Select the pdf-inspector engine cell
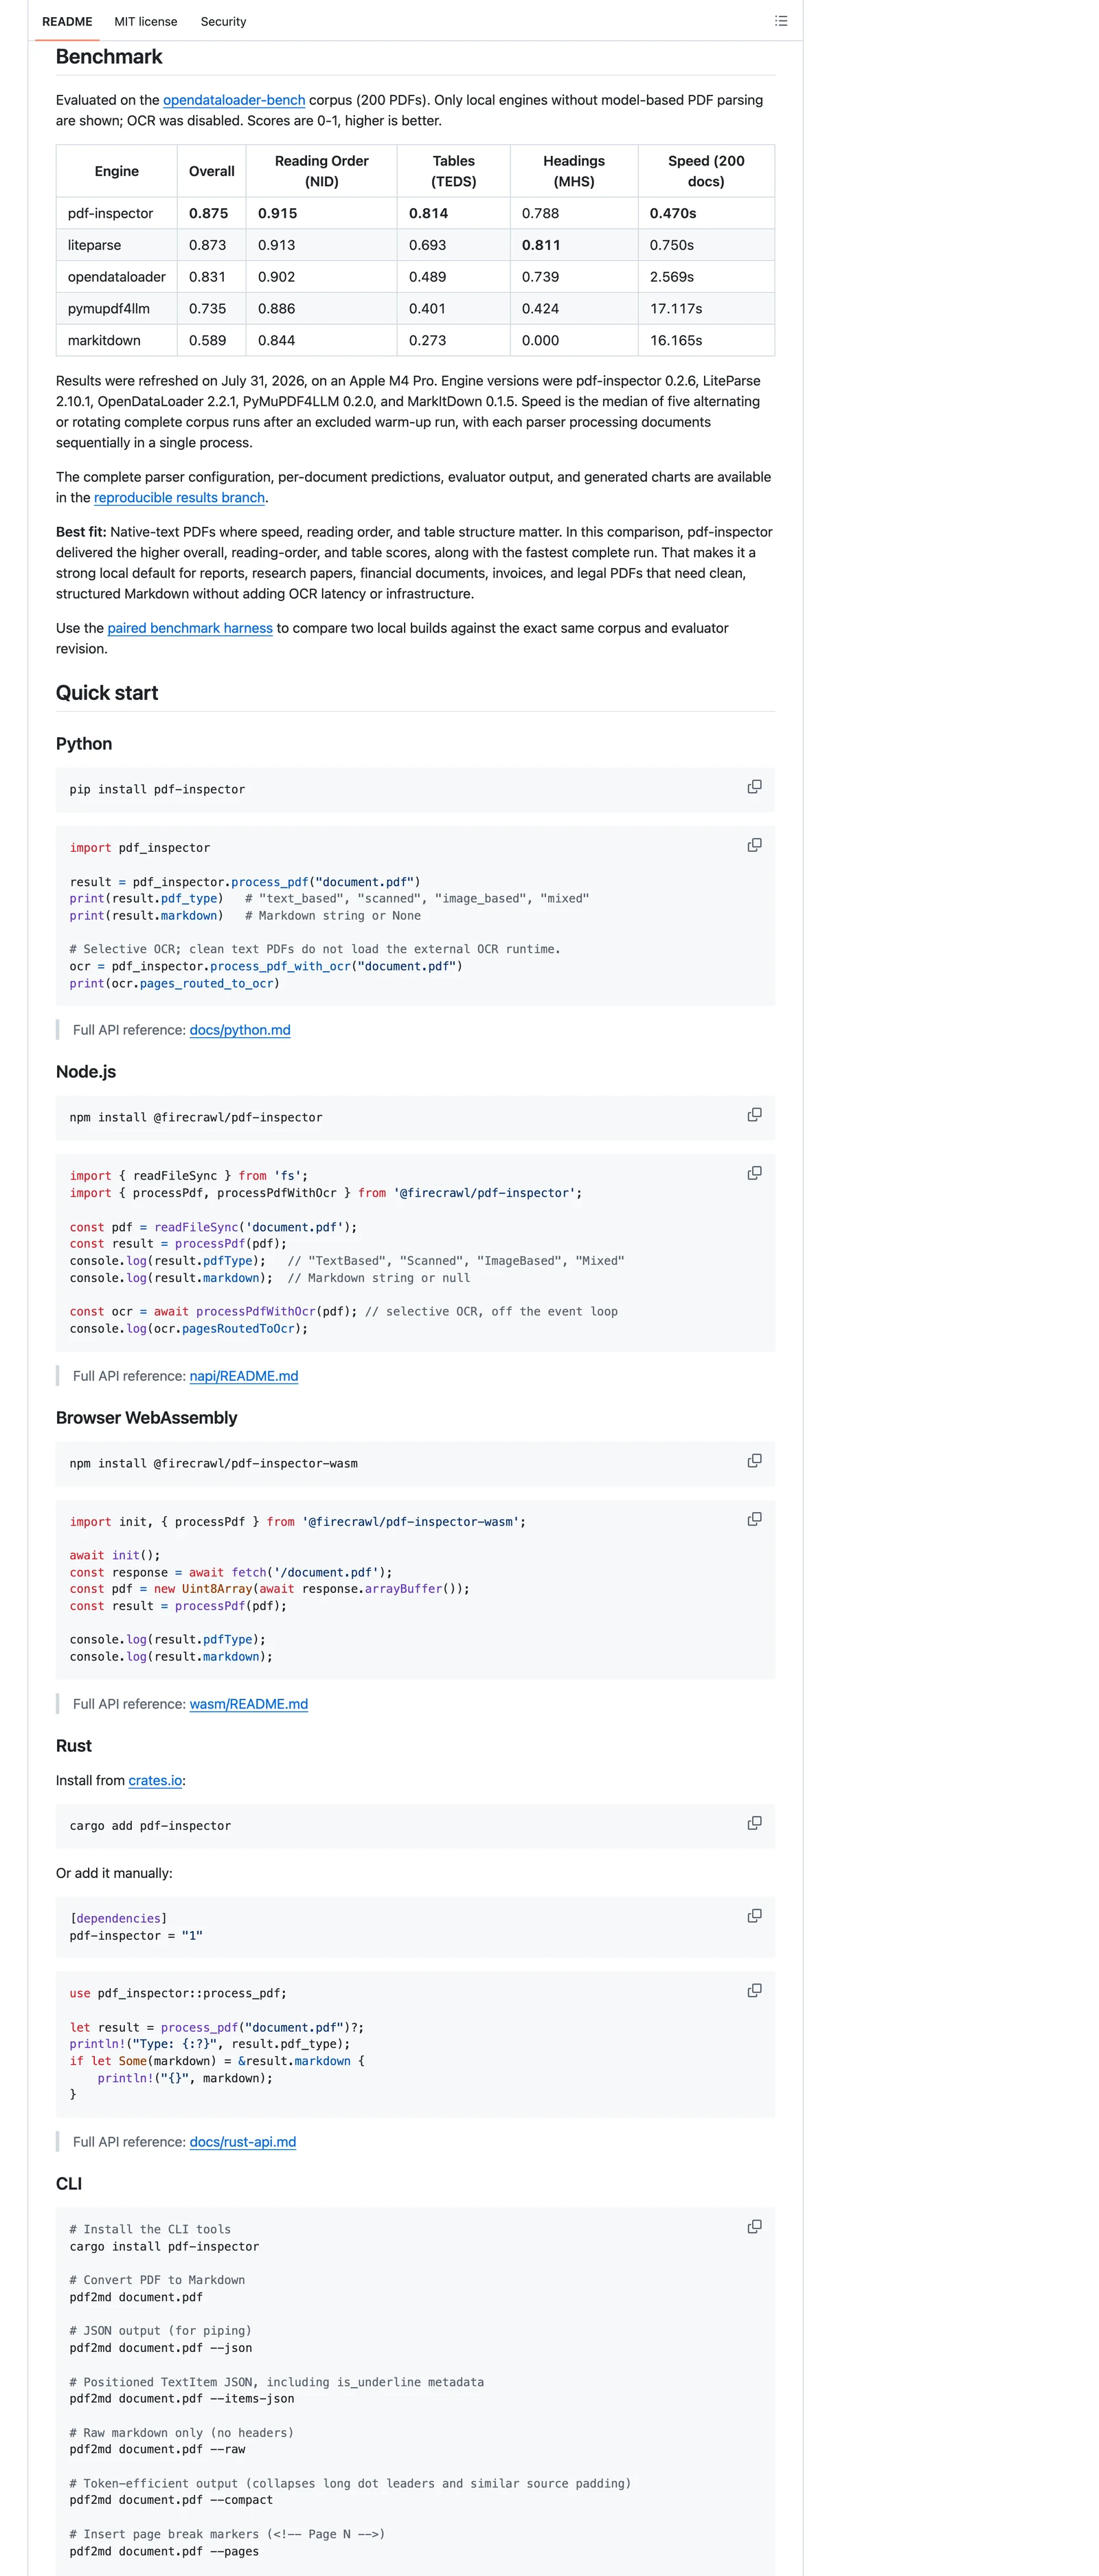The width and height of the screenshot is (1099, 2576). (x=117, y=213)
